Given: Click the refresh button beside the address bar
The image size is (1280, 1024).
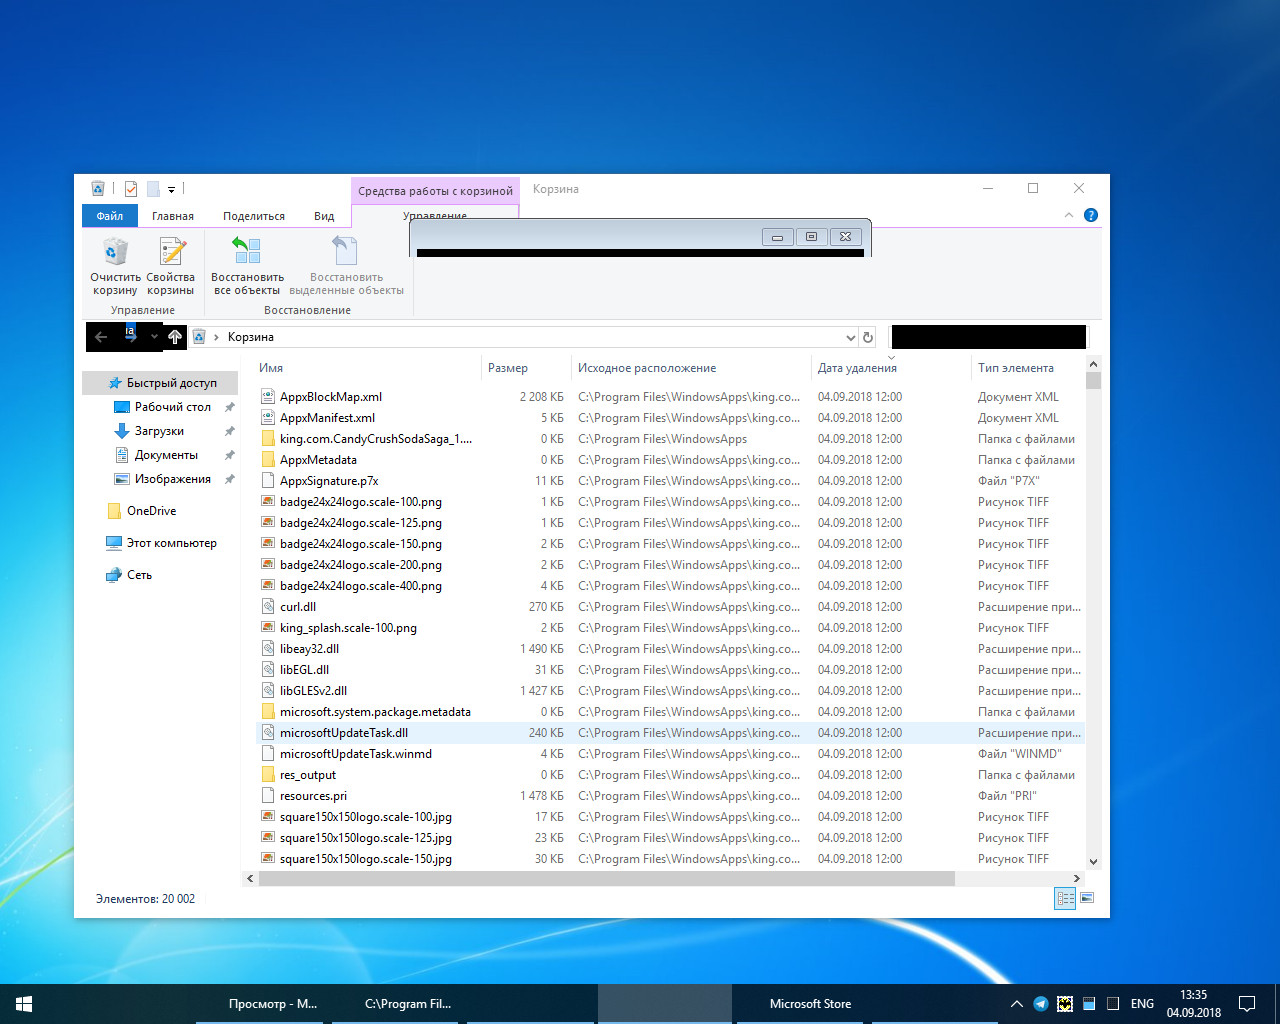Looking at the screenshot, I should pyautogui.click(x=868, y=337).
